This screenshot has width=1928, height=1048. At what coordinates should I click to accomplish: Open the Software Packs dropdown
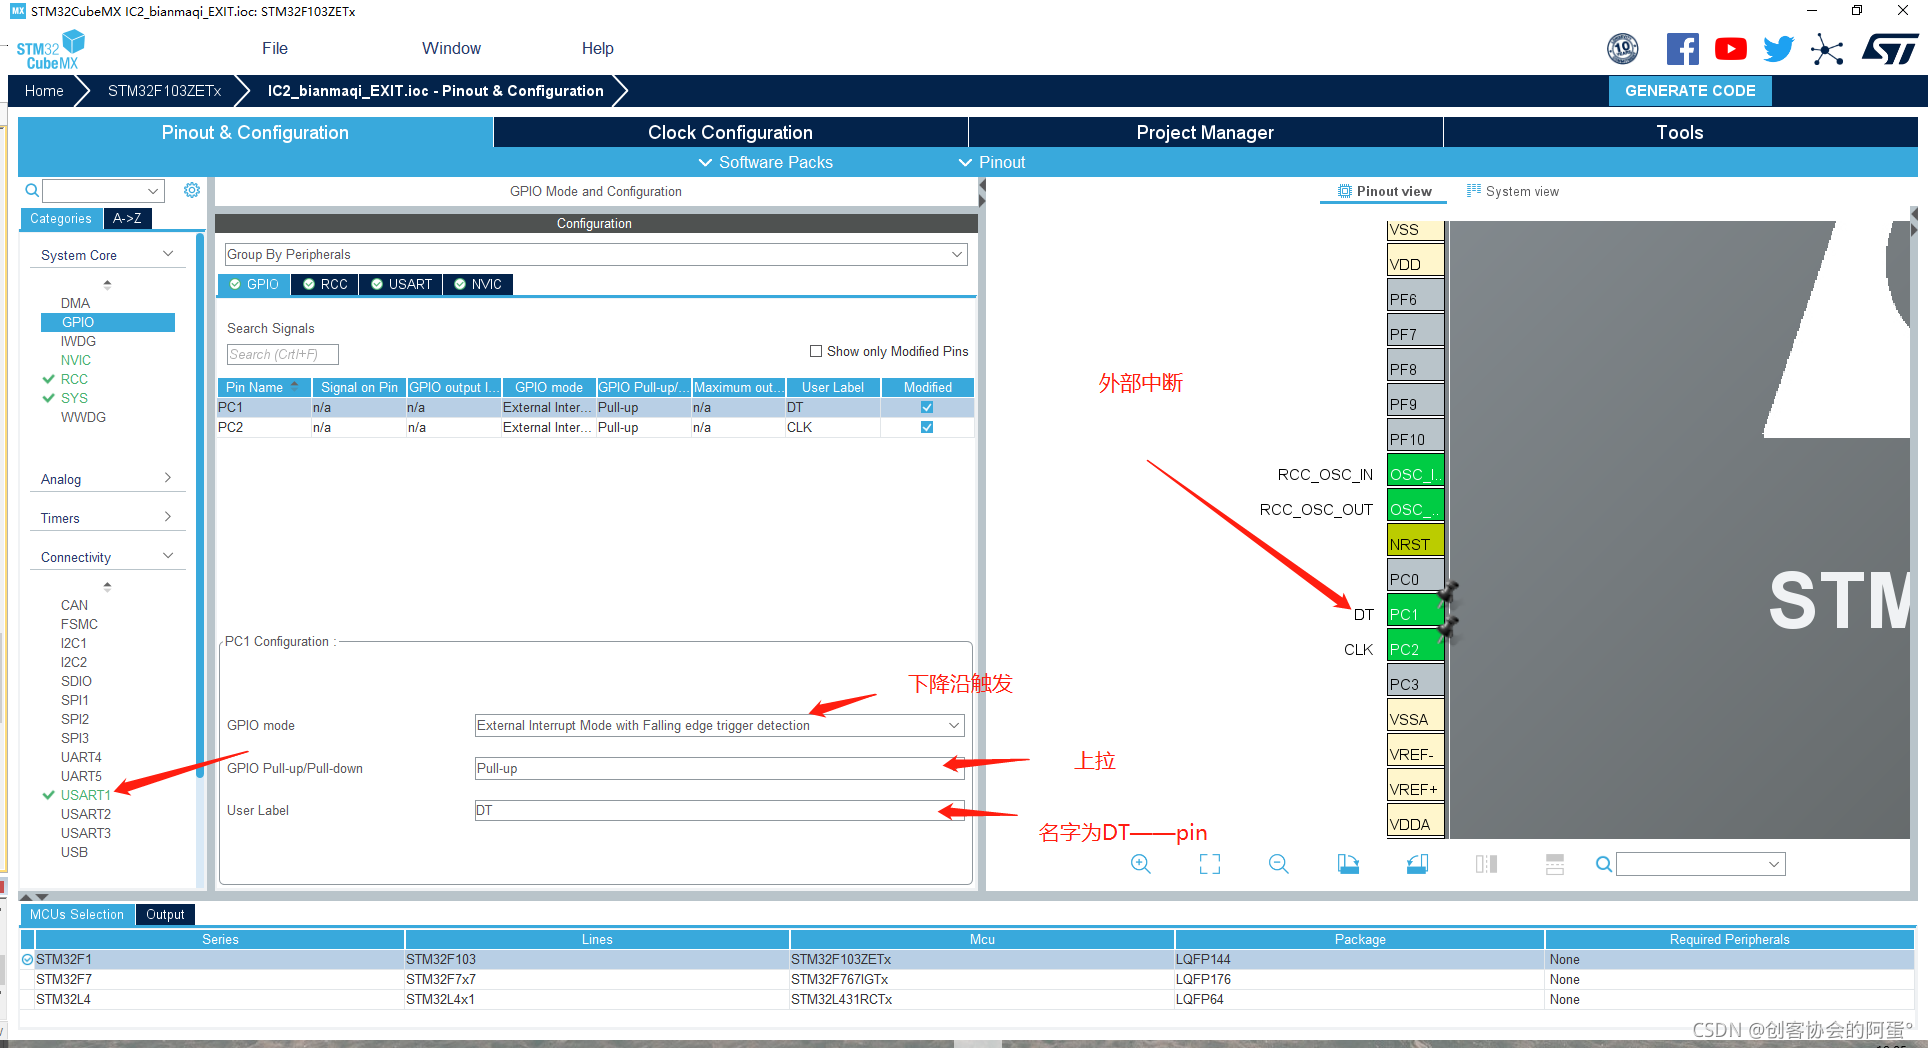pos(765,162)
